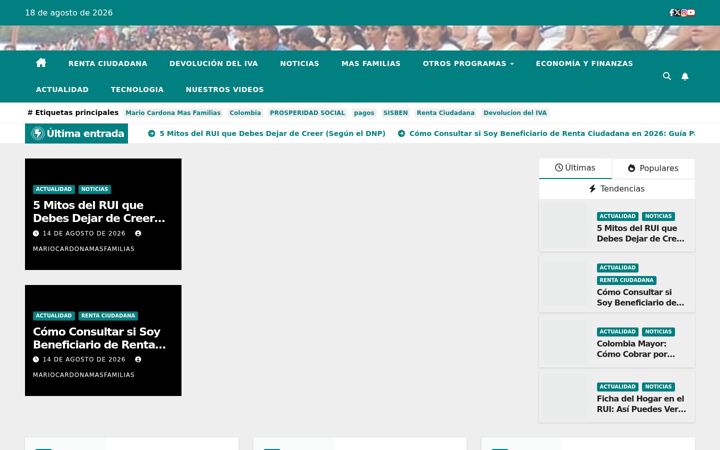This screenshot has width=720, height=450.
Task: Open Devolución del IVA menu item
Action: click(x=214, y=63)
